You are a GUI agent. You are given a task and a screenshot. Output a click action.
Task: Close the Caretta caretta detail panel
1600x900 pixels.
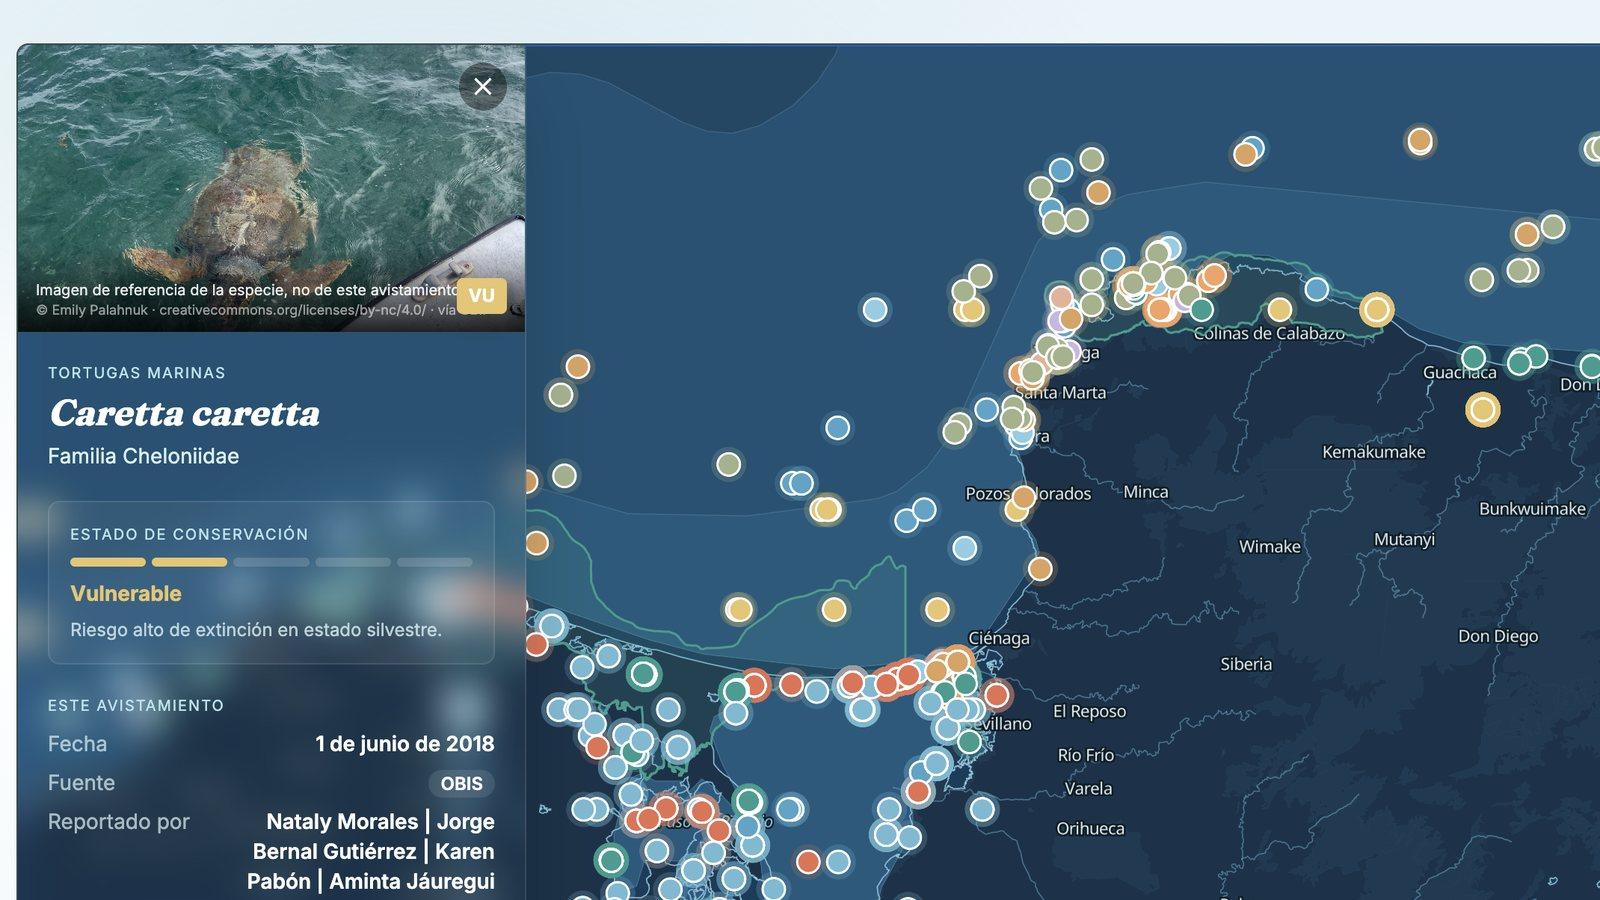pyautogui.click(x=483, y=87)
